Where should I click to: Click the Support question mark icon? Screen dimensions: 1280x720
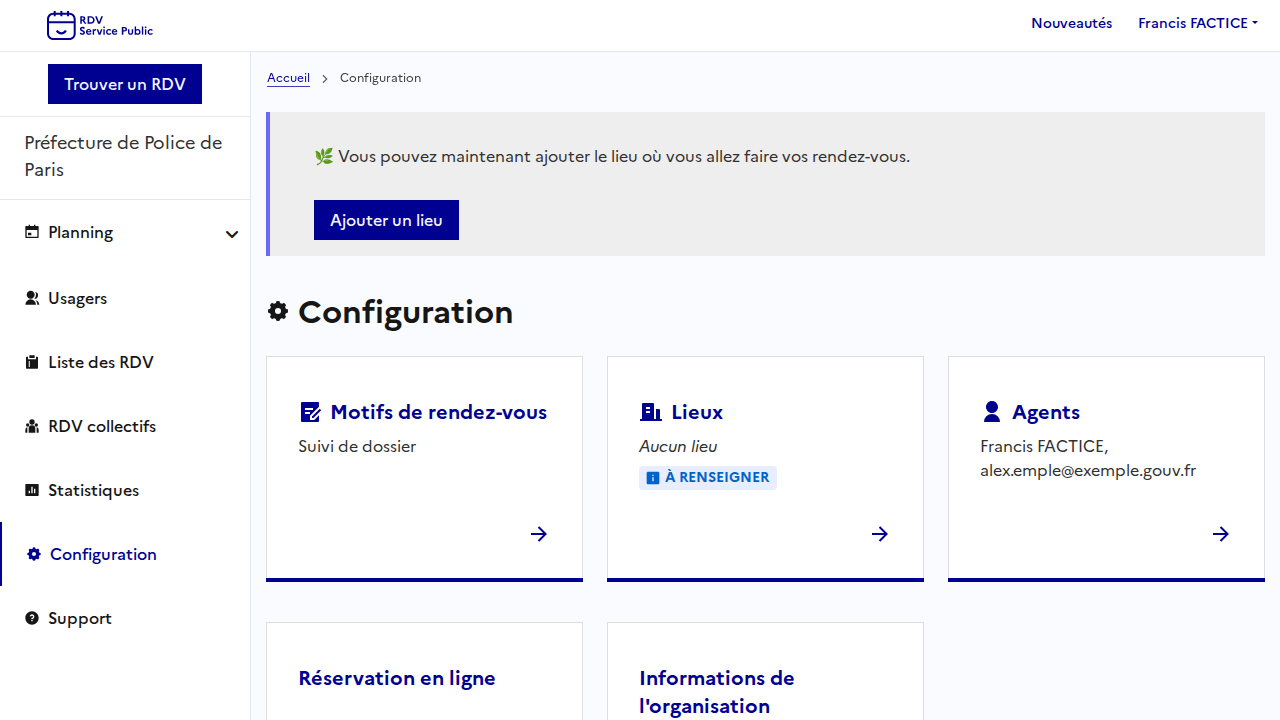tap(32, 618)
